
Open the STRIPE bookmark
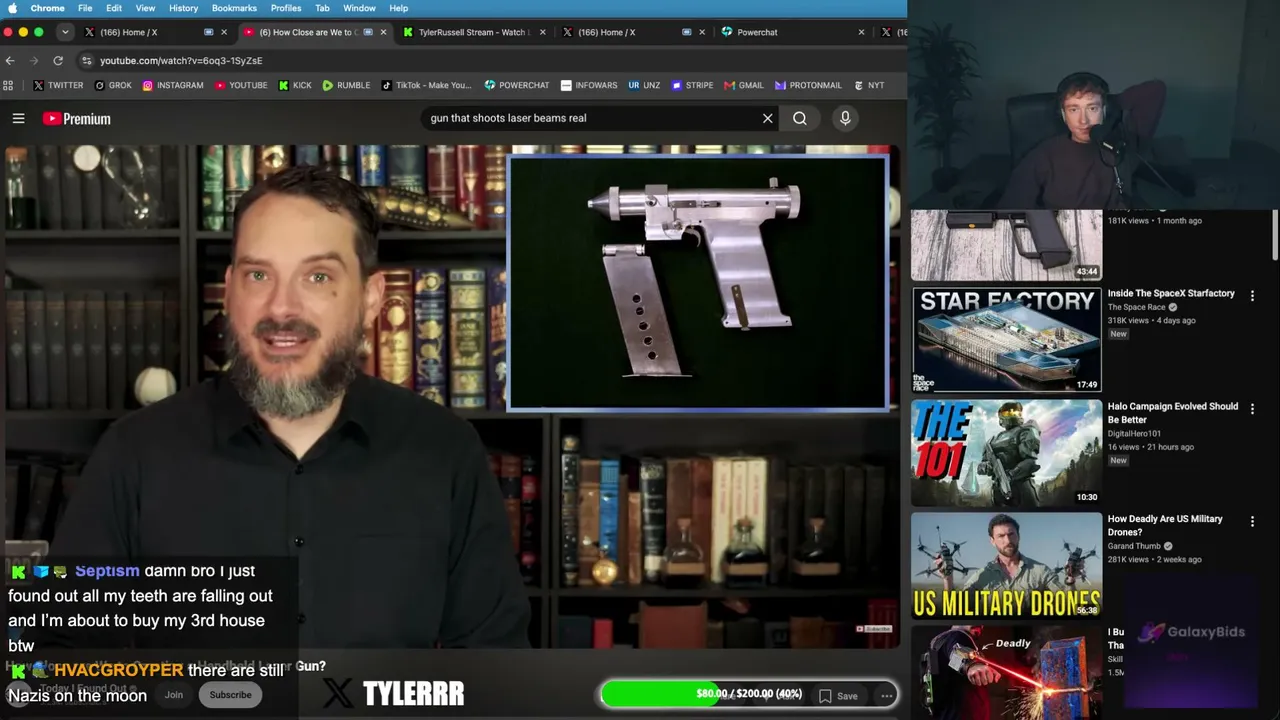click(x=692, y=85)
